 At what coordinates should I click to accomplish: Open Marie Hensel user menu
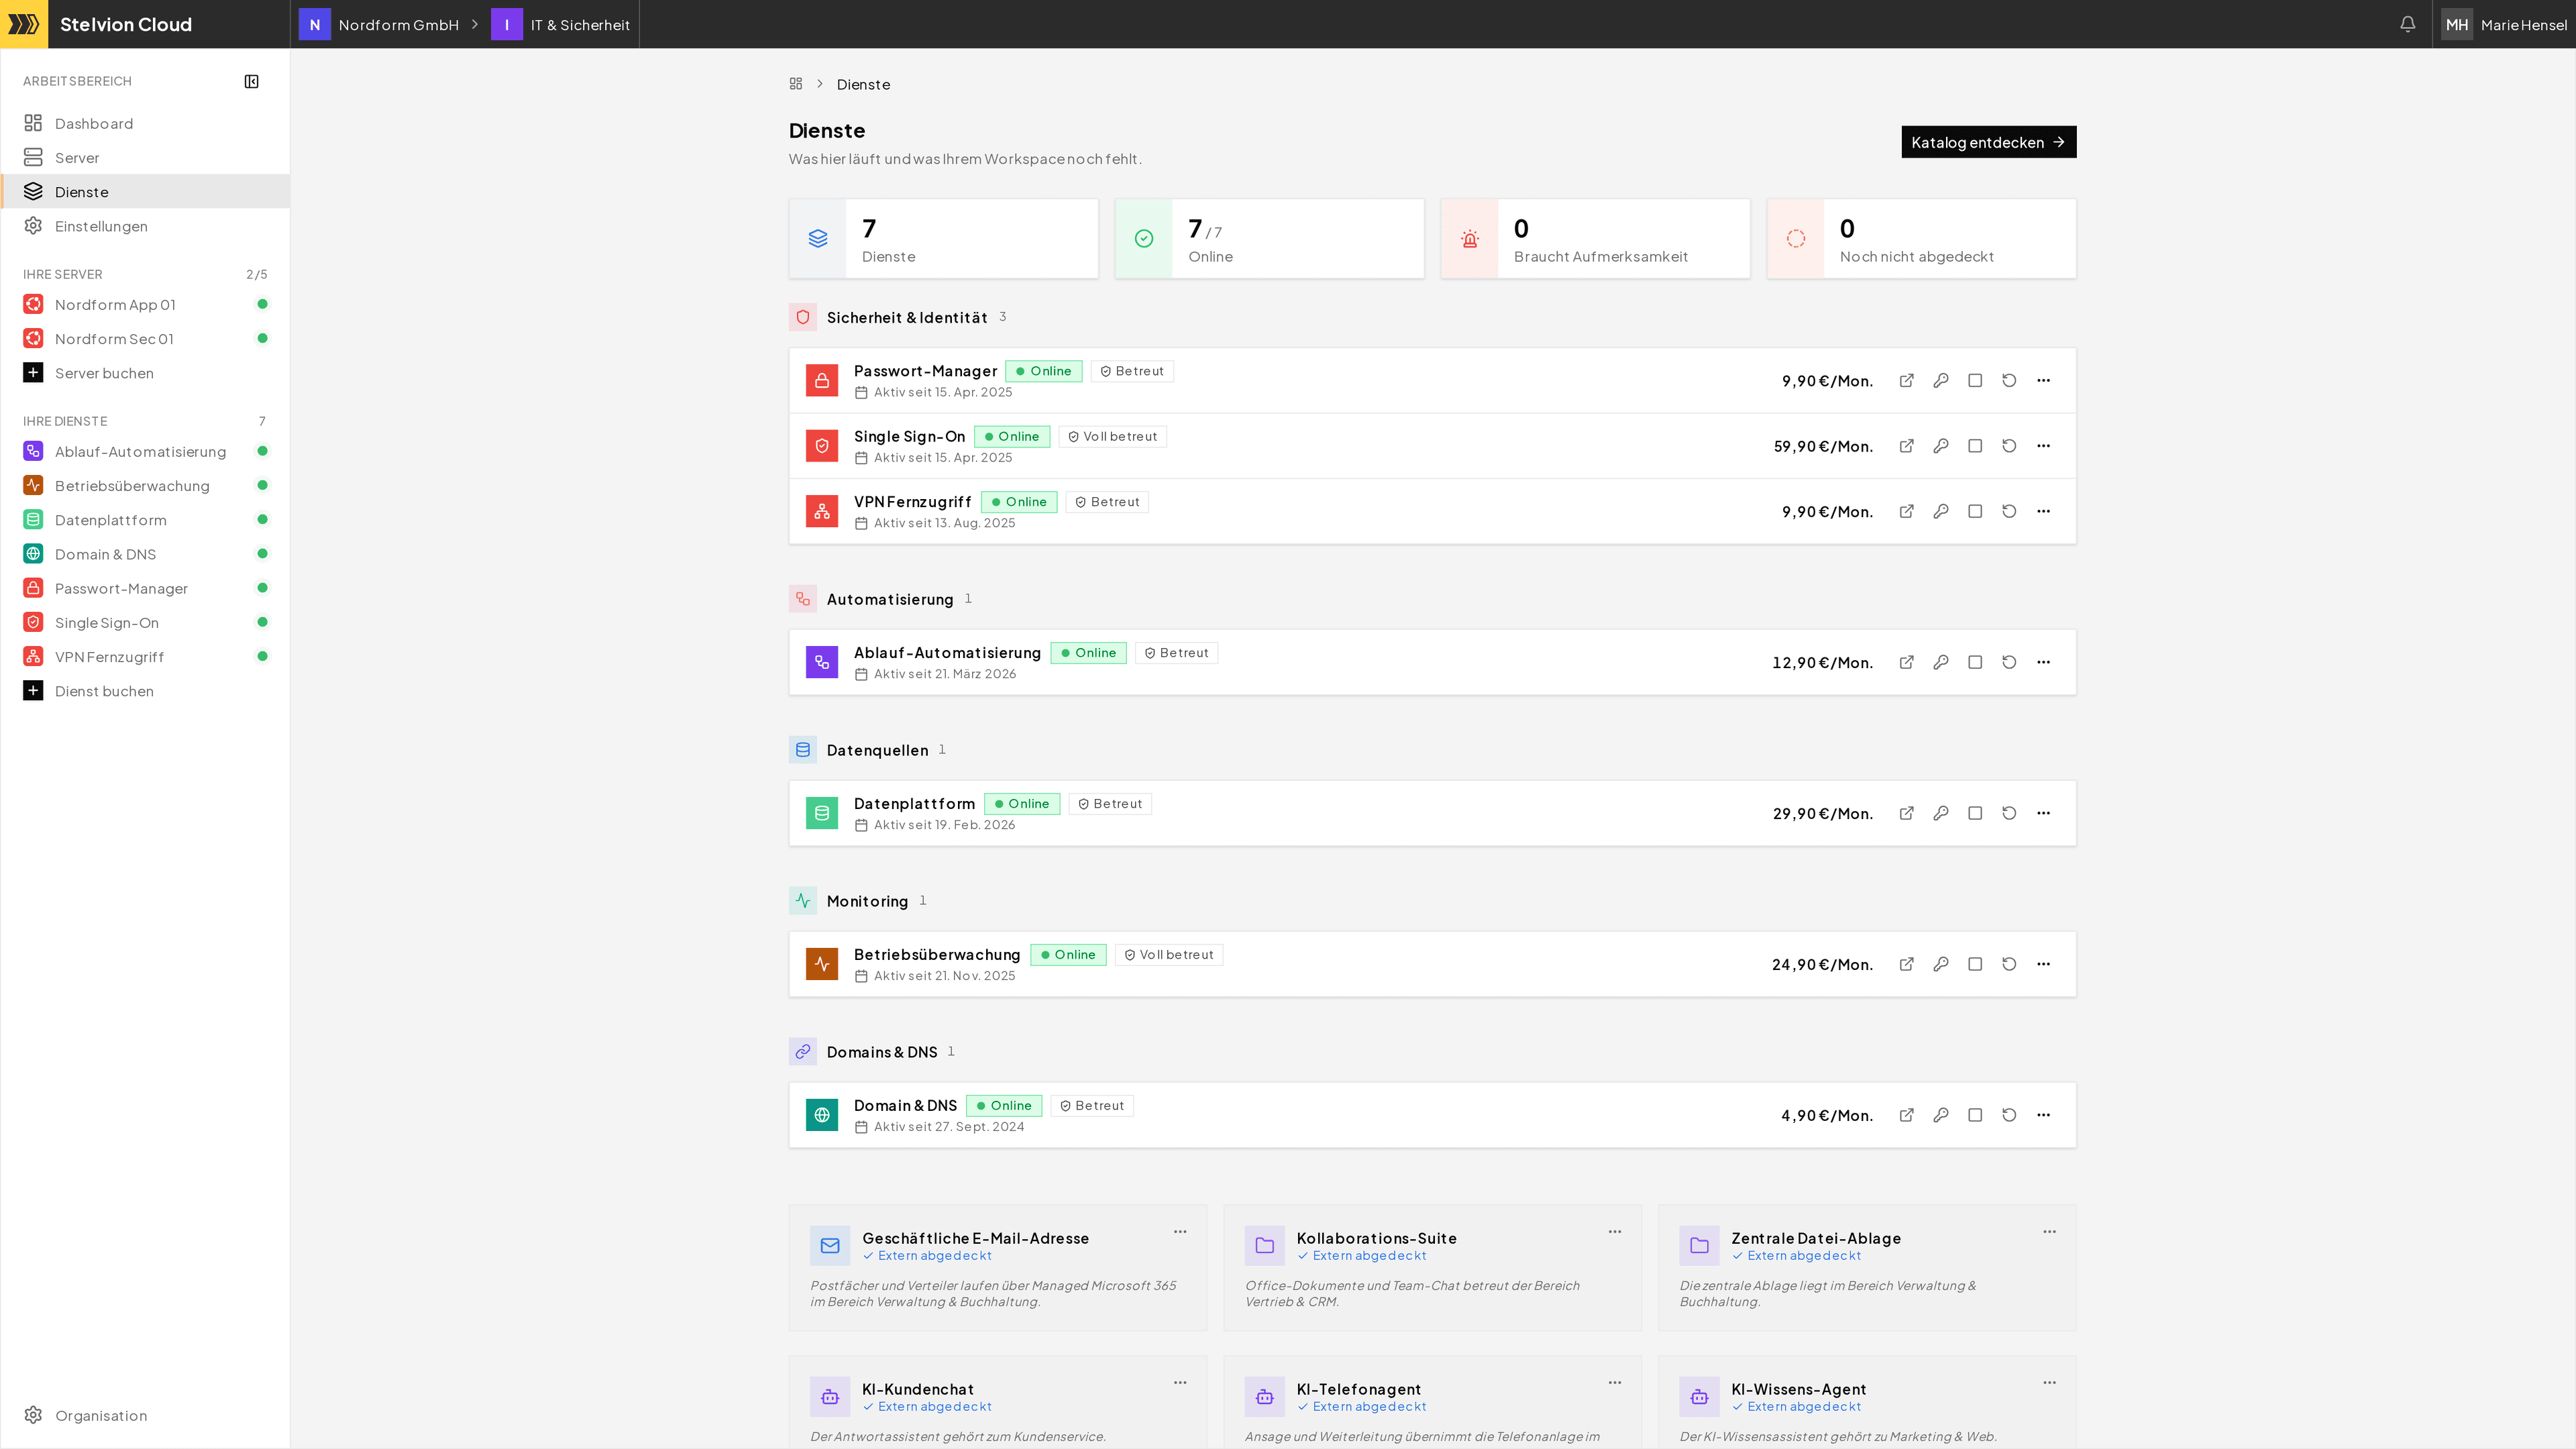(x=2504, y=24)
